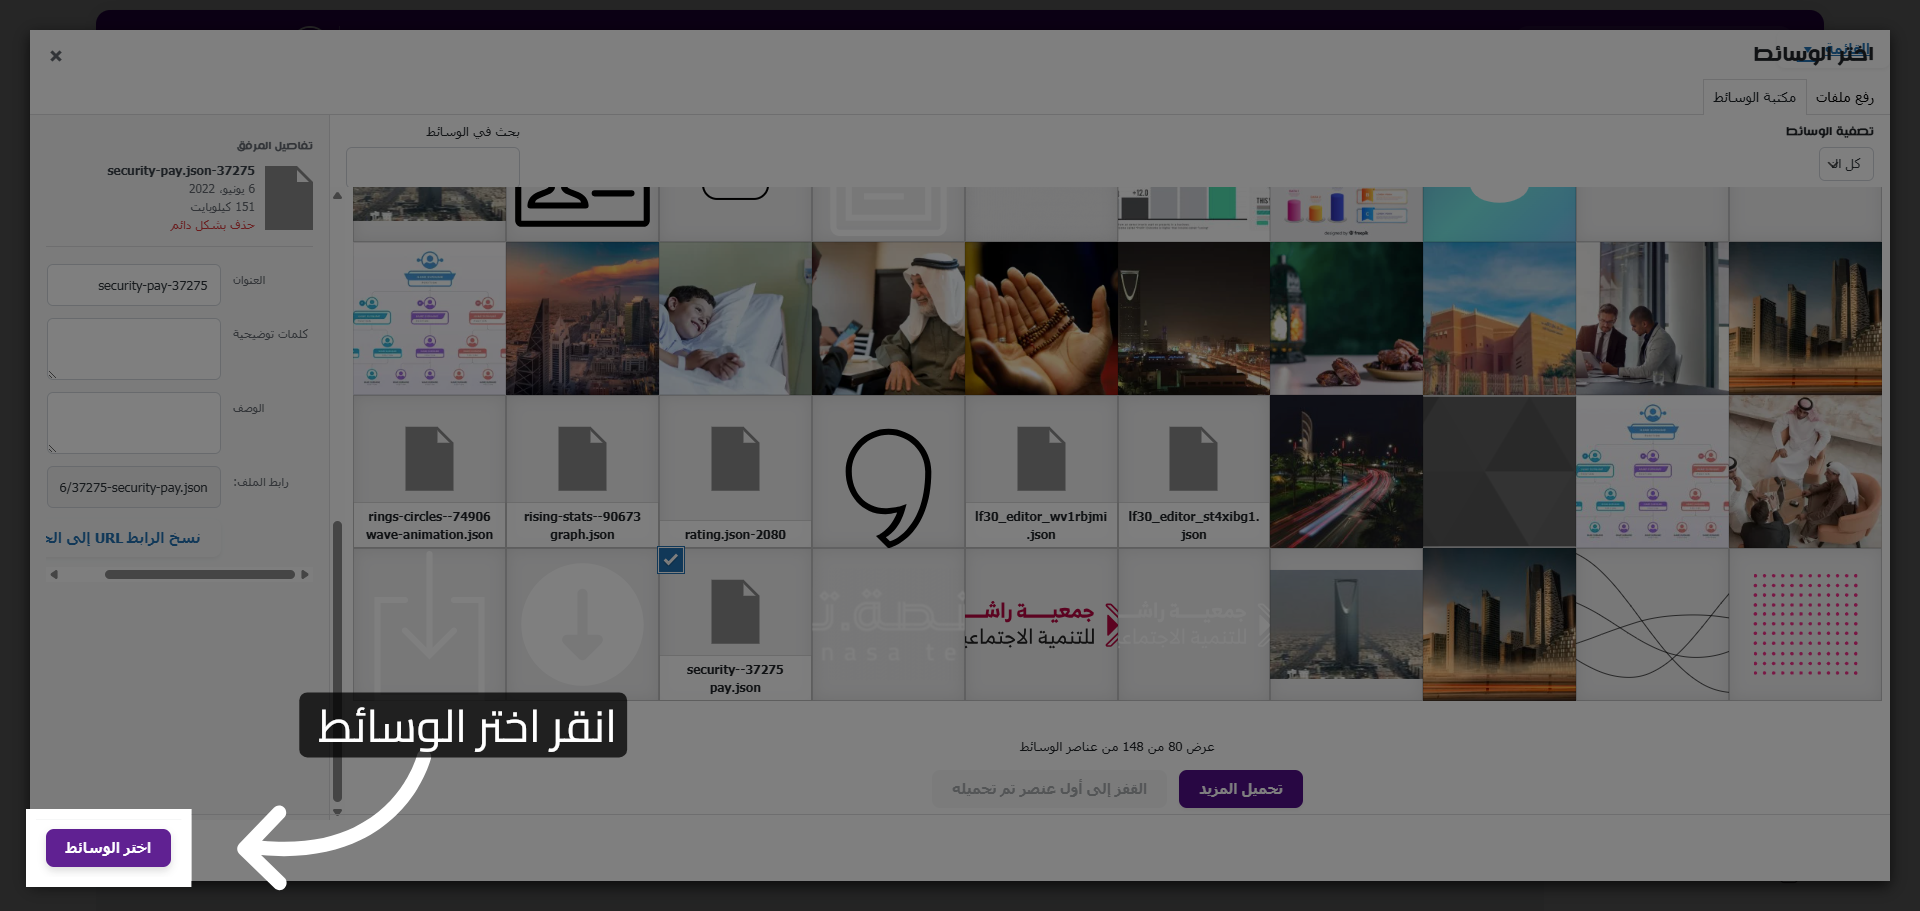Click the file icon beside security-pay.json-37275 details
The width and height of the screenshot is (1920, 911).
(289, 197)
